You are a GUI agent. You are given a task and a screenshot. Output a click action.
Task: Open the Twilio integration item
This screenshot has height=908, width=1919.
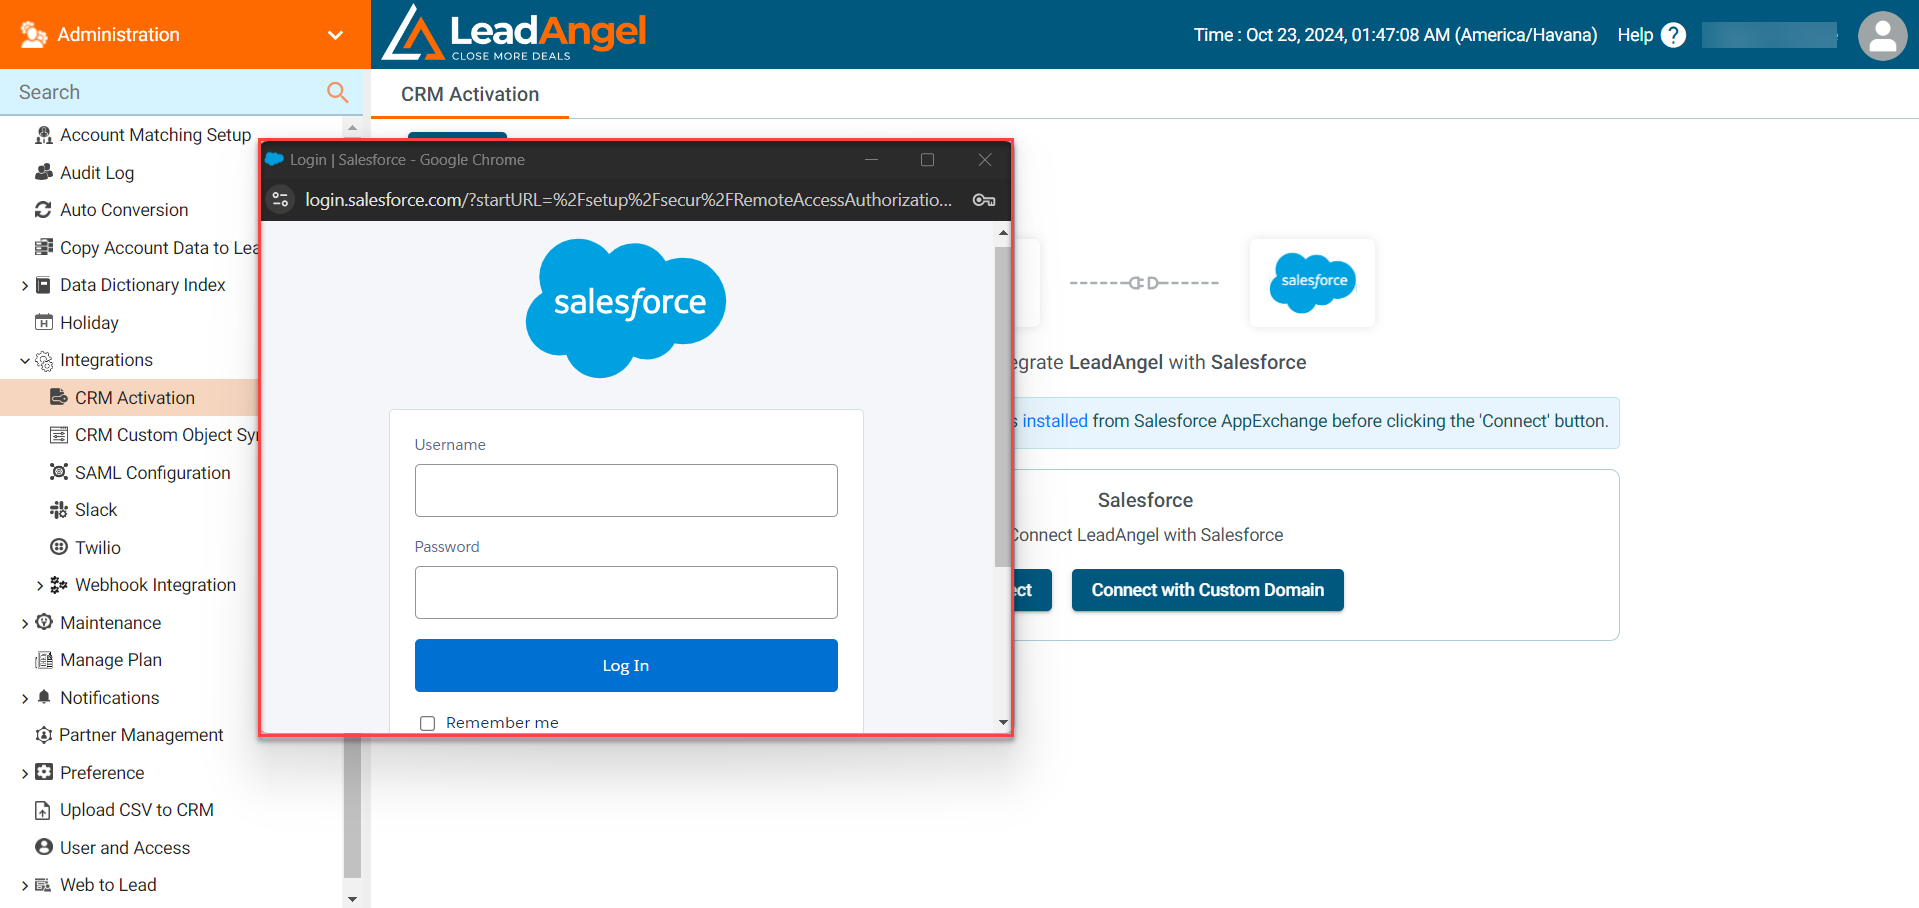point(98,547)
